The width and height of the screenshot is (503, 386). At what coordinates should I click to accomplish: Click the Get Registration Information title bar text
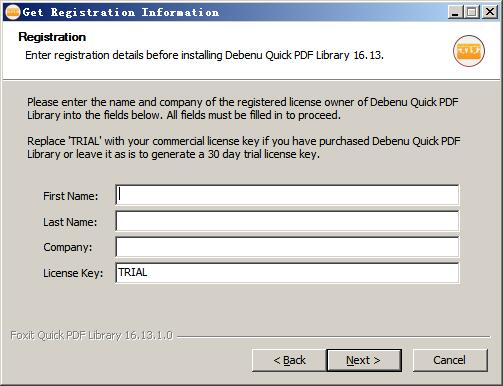click(121, 12)
